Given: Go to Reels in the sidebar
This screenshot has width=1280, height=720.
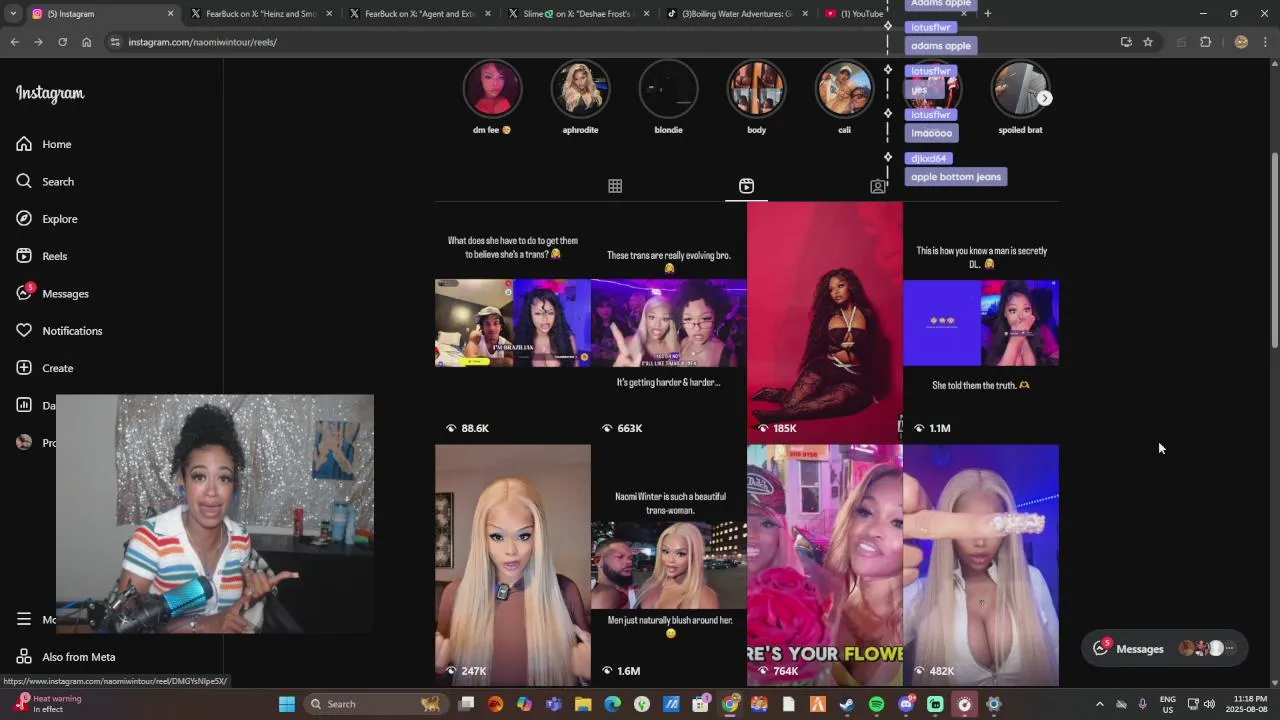Looking at the screenshot, I should [42, 256].
